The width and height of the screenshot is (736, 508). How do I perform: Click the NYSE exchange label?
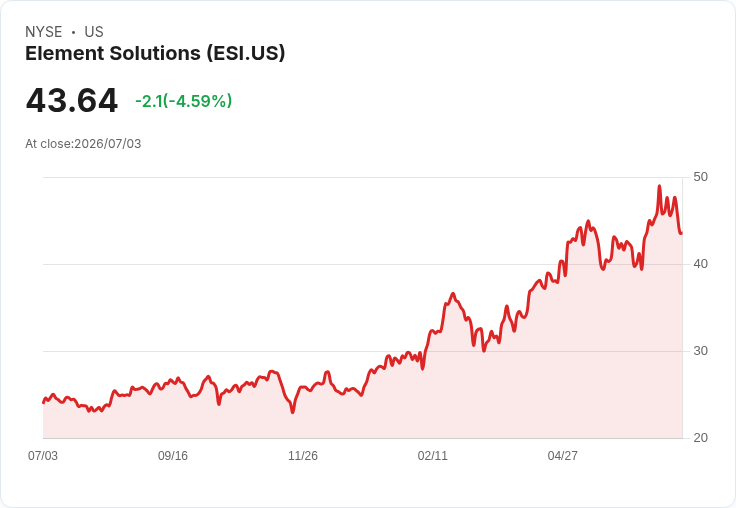pyautogui.click(x=44, y=32)
